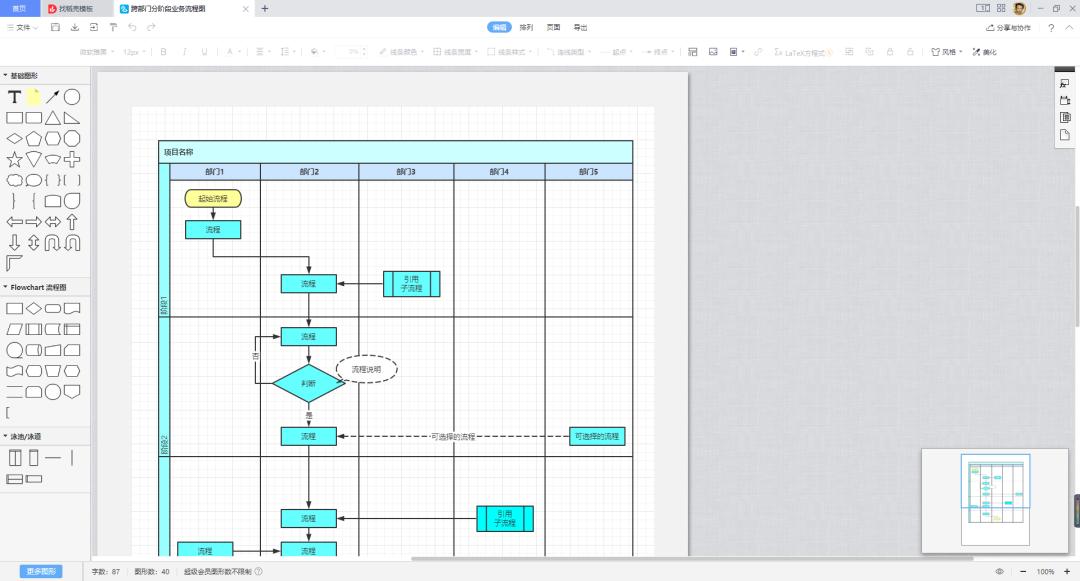Pick the flowchart decision diamond shape
1080x581 pixels.
[34, 308]
